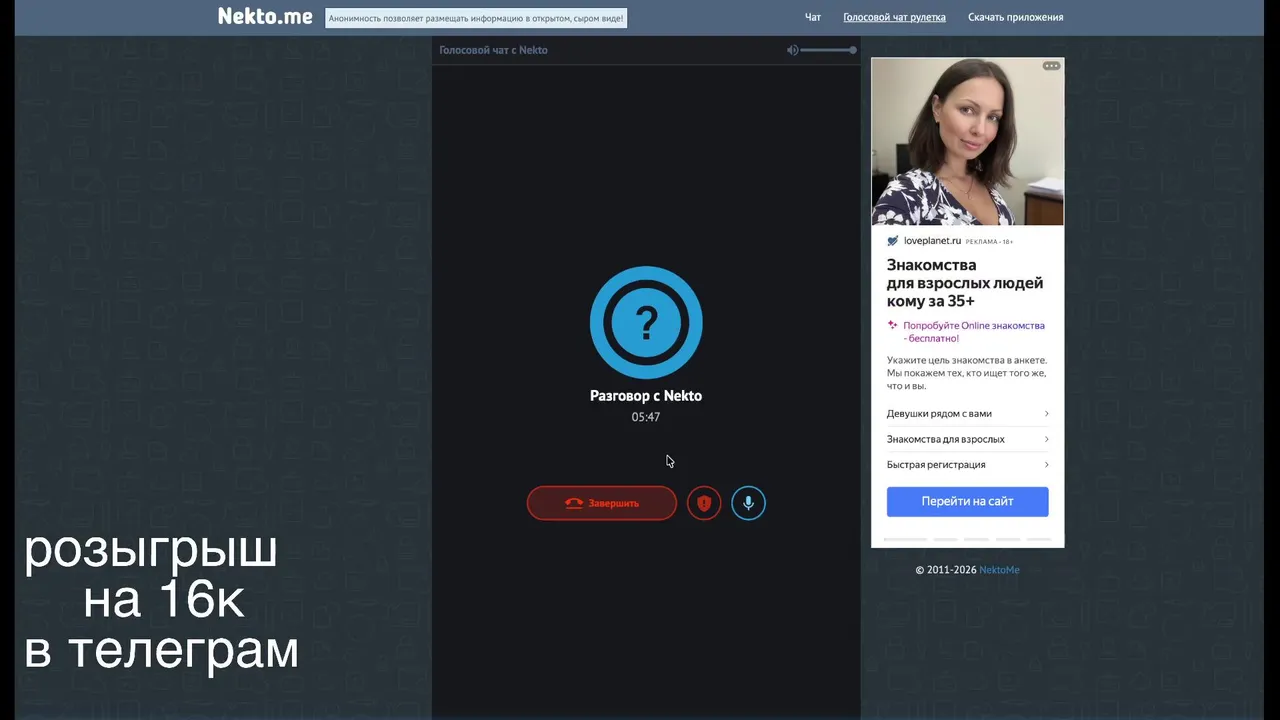This screenshot has width=1280, height=720.
Task: Mute the microphone button
Action: [x=748, y=503]
